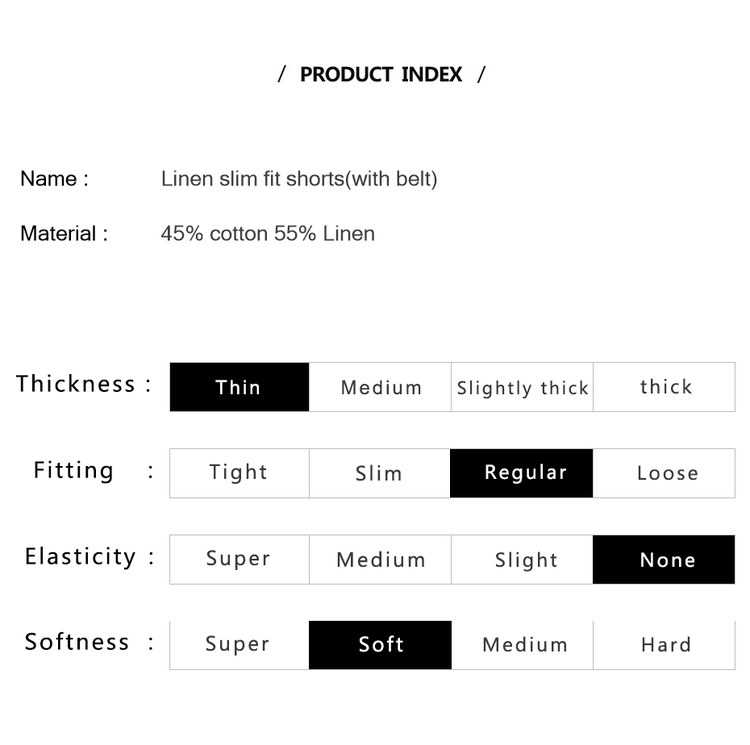Pick the Hard softness option
This screenshot has height=745, width=750.
[x=664, y=645]
